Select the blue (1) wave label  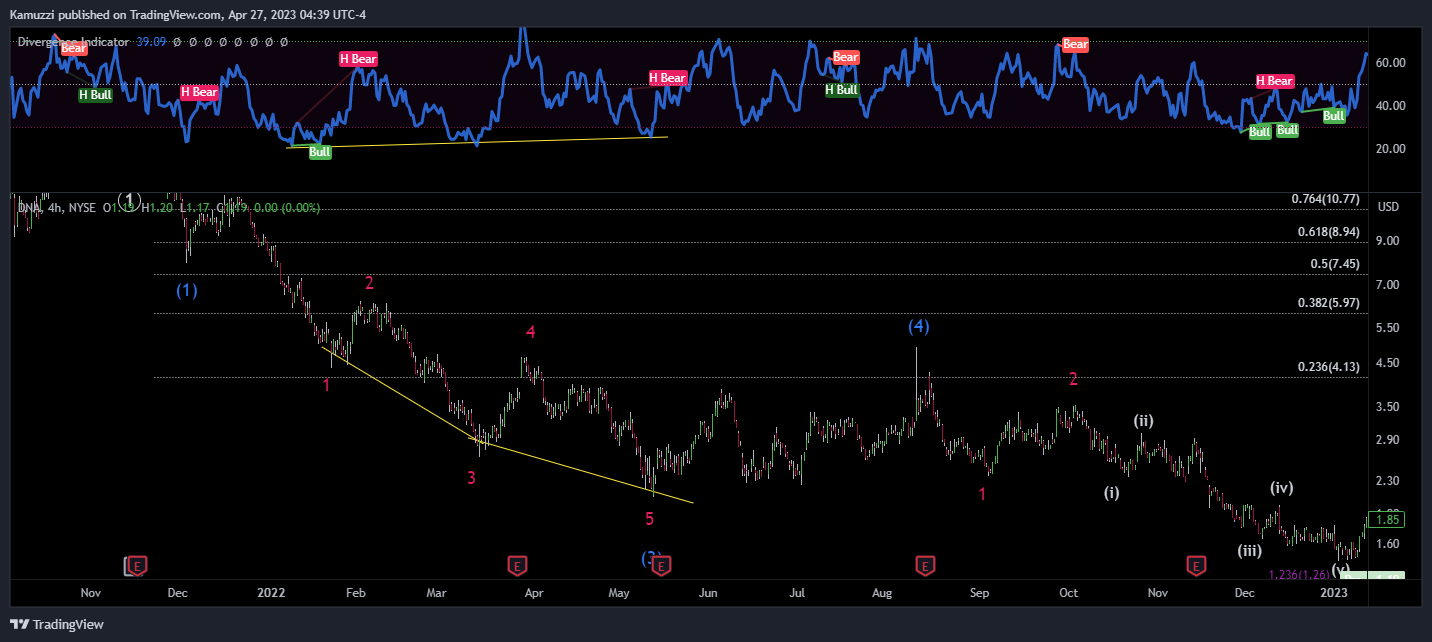coord(187,291)
